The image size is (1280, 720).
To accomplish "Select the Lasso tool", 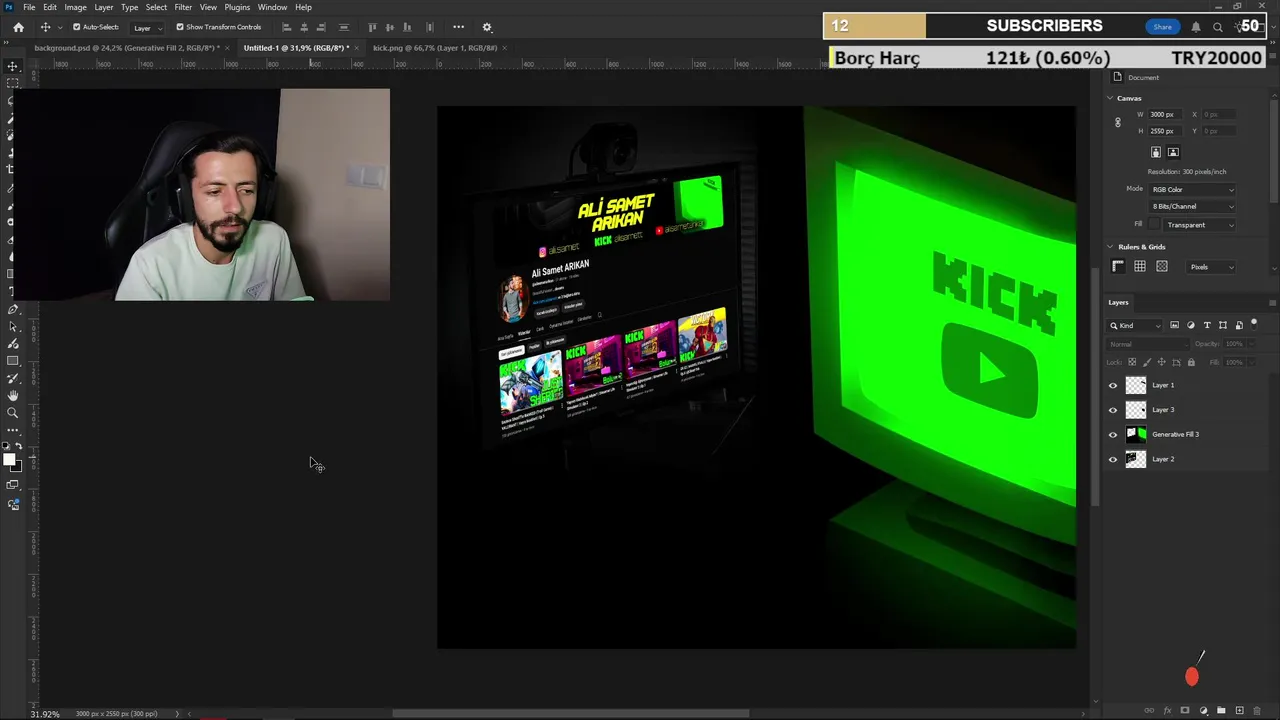I will (x=12, y=101).
